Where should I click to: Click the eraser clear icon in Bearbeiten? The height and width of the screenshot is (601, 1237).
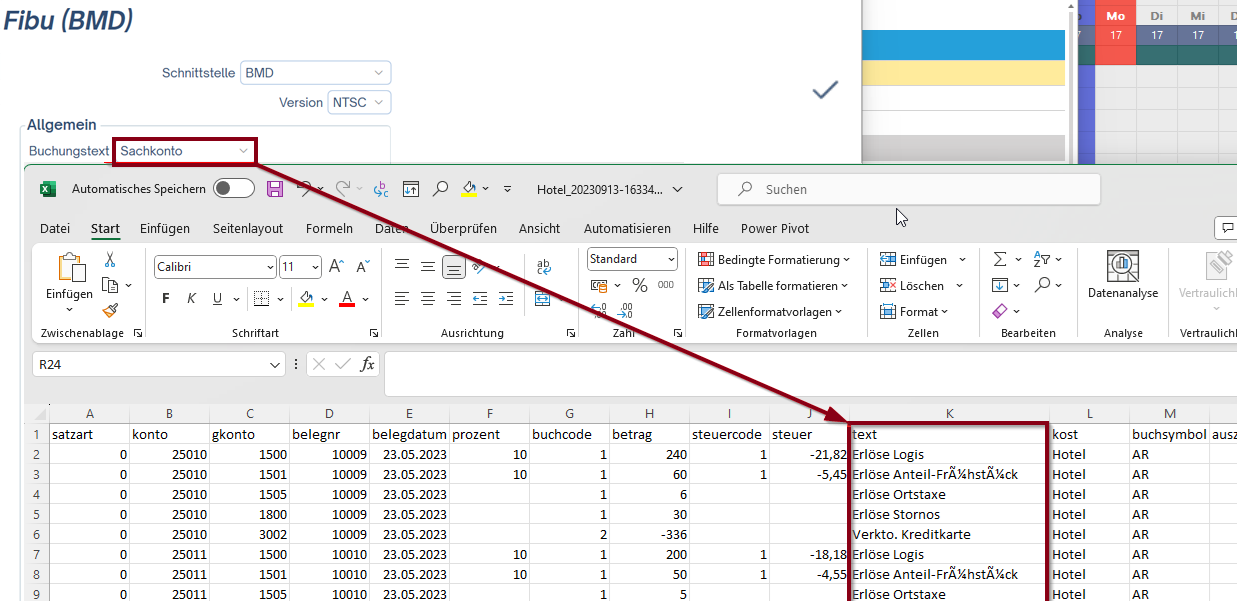(1000, 312)
